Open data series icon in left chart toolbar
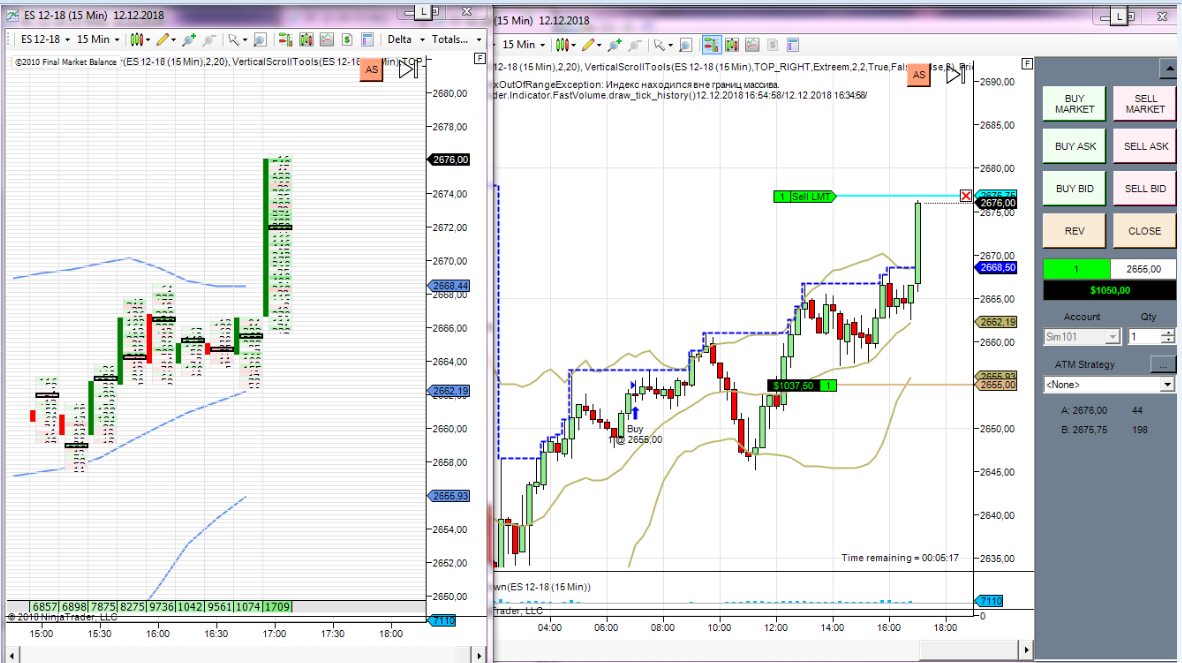Image resolution: width=1182 pixels, height=663 pixels. (306, 39)
